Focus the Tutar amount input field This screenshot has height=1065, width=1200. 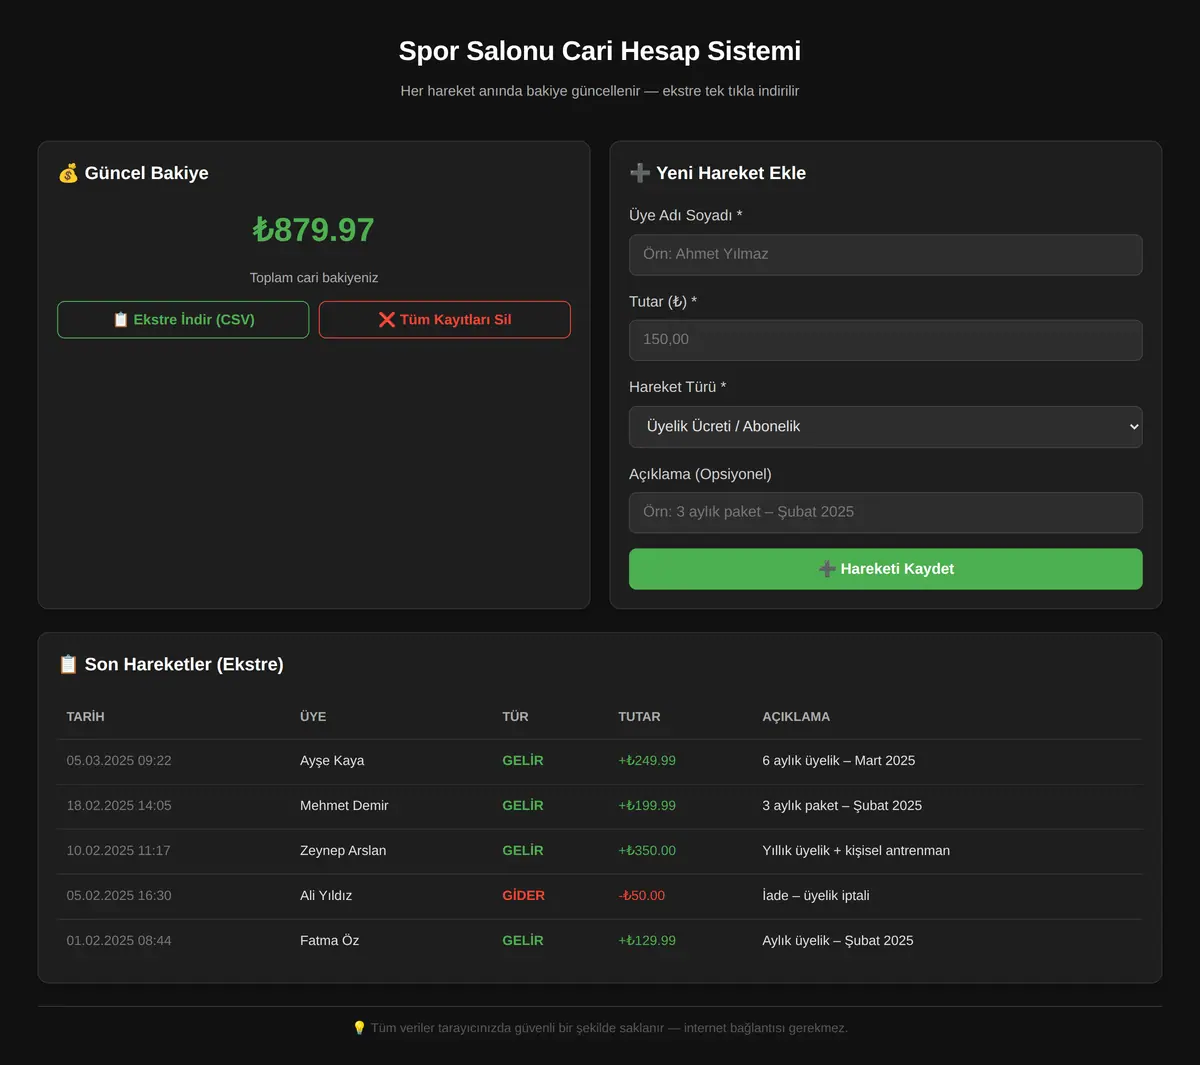click(x=886, y=340)
